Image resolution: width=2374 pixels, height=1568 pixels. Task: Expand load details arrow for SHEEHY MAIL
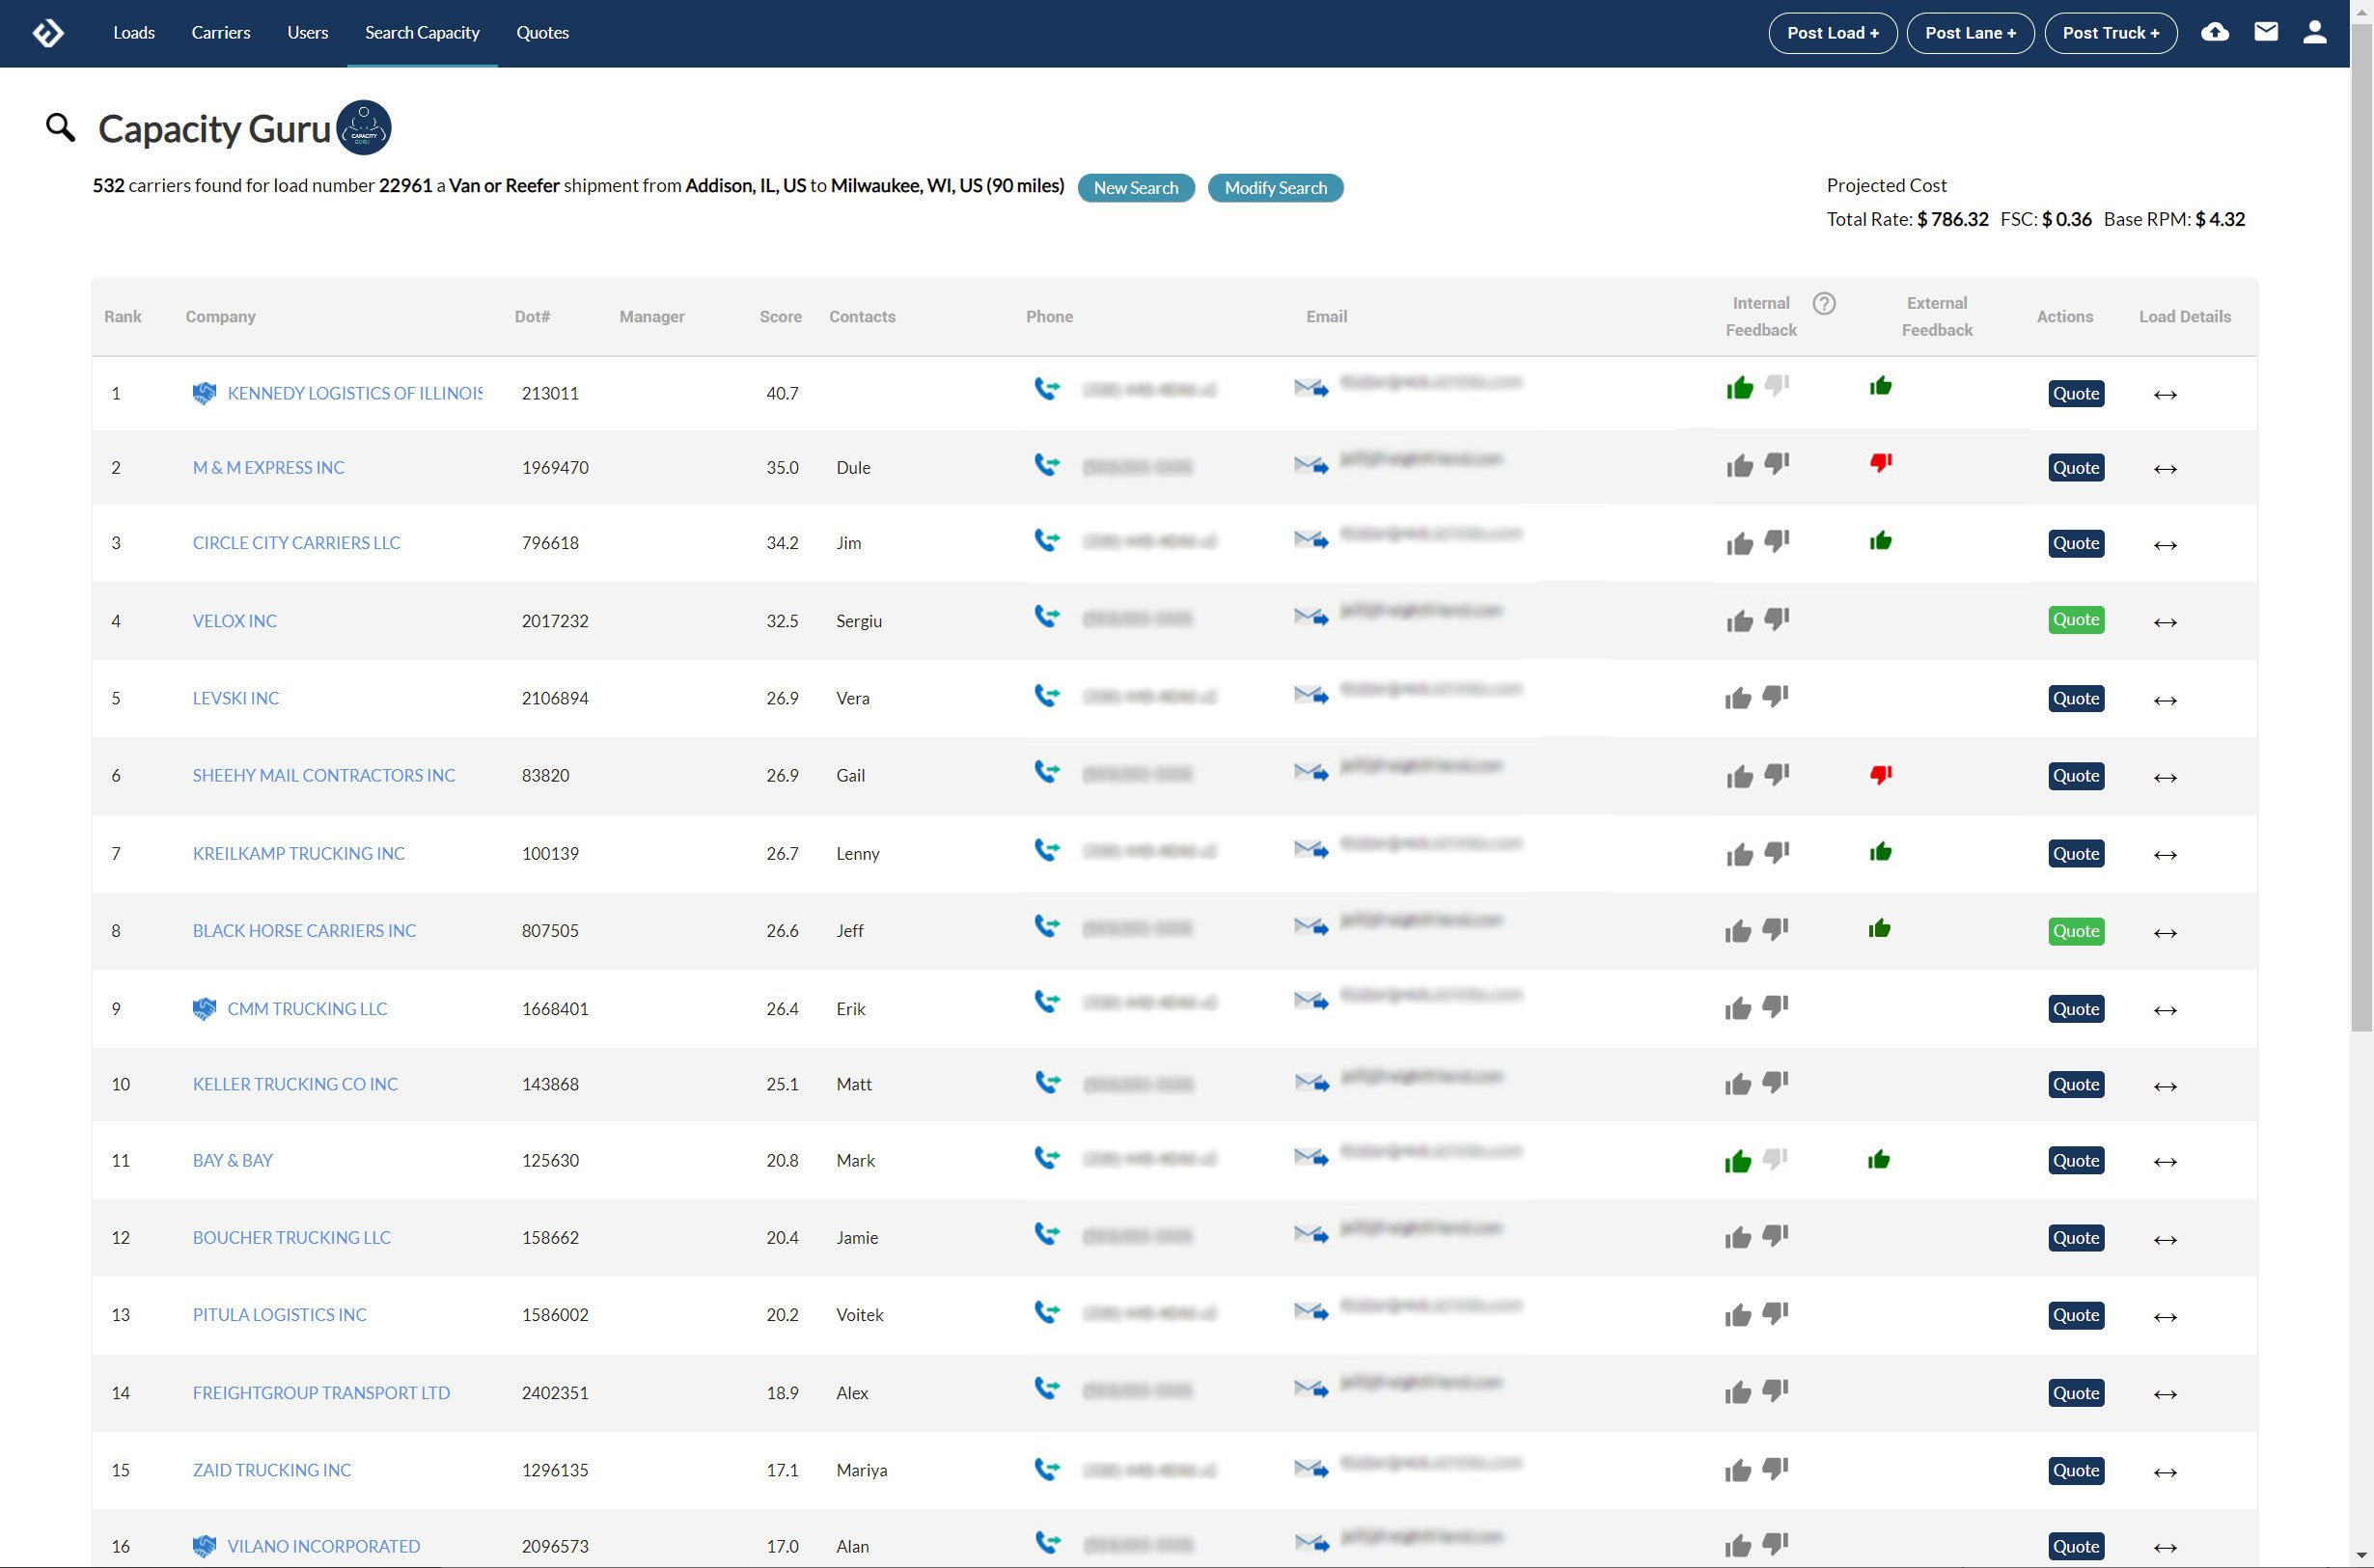click(x=2164, y=778)
